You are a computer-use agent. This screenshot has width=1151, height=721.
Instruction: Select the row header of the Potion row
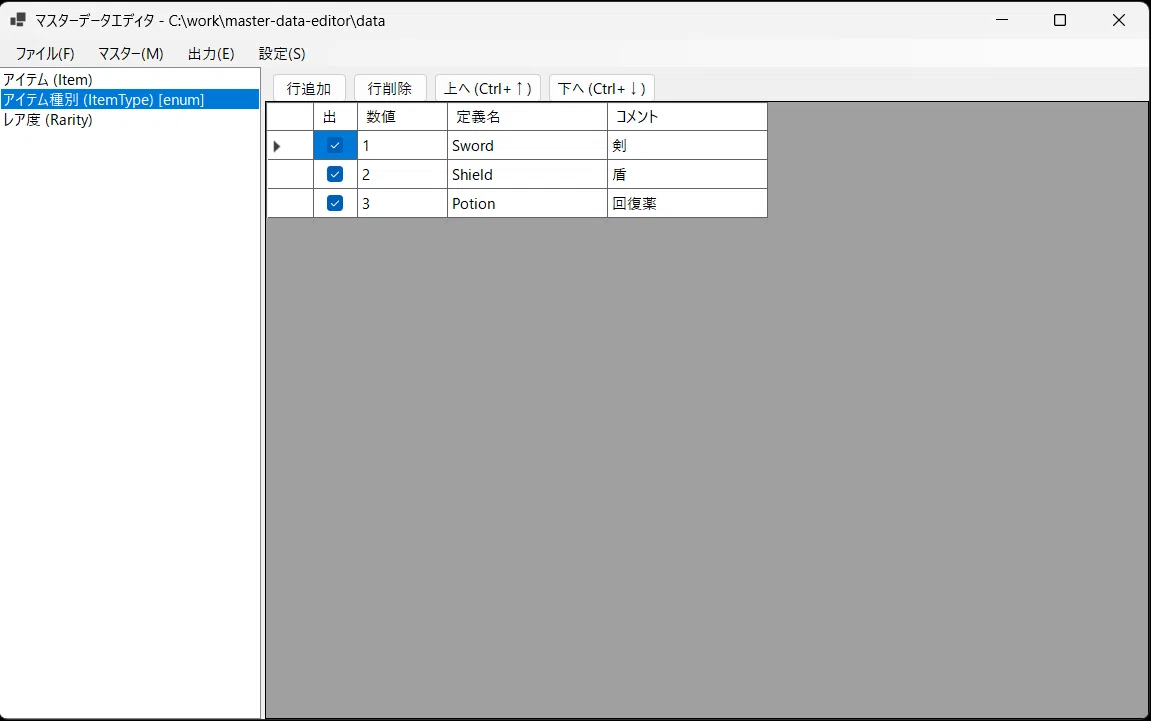point(290,203)
